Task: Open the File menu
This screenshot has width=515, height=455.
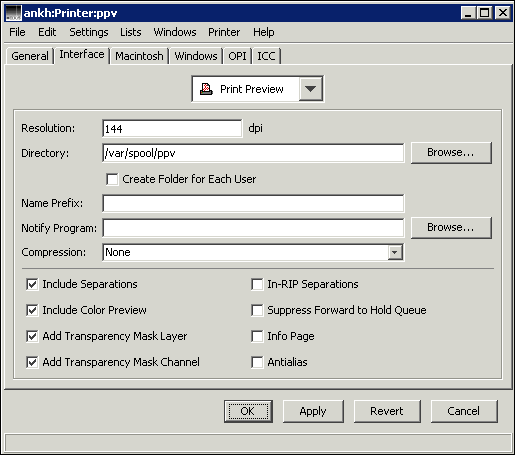Action: (17, 32)
